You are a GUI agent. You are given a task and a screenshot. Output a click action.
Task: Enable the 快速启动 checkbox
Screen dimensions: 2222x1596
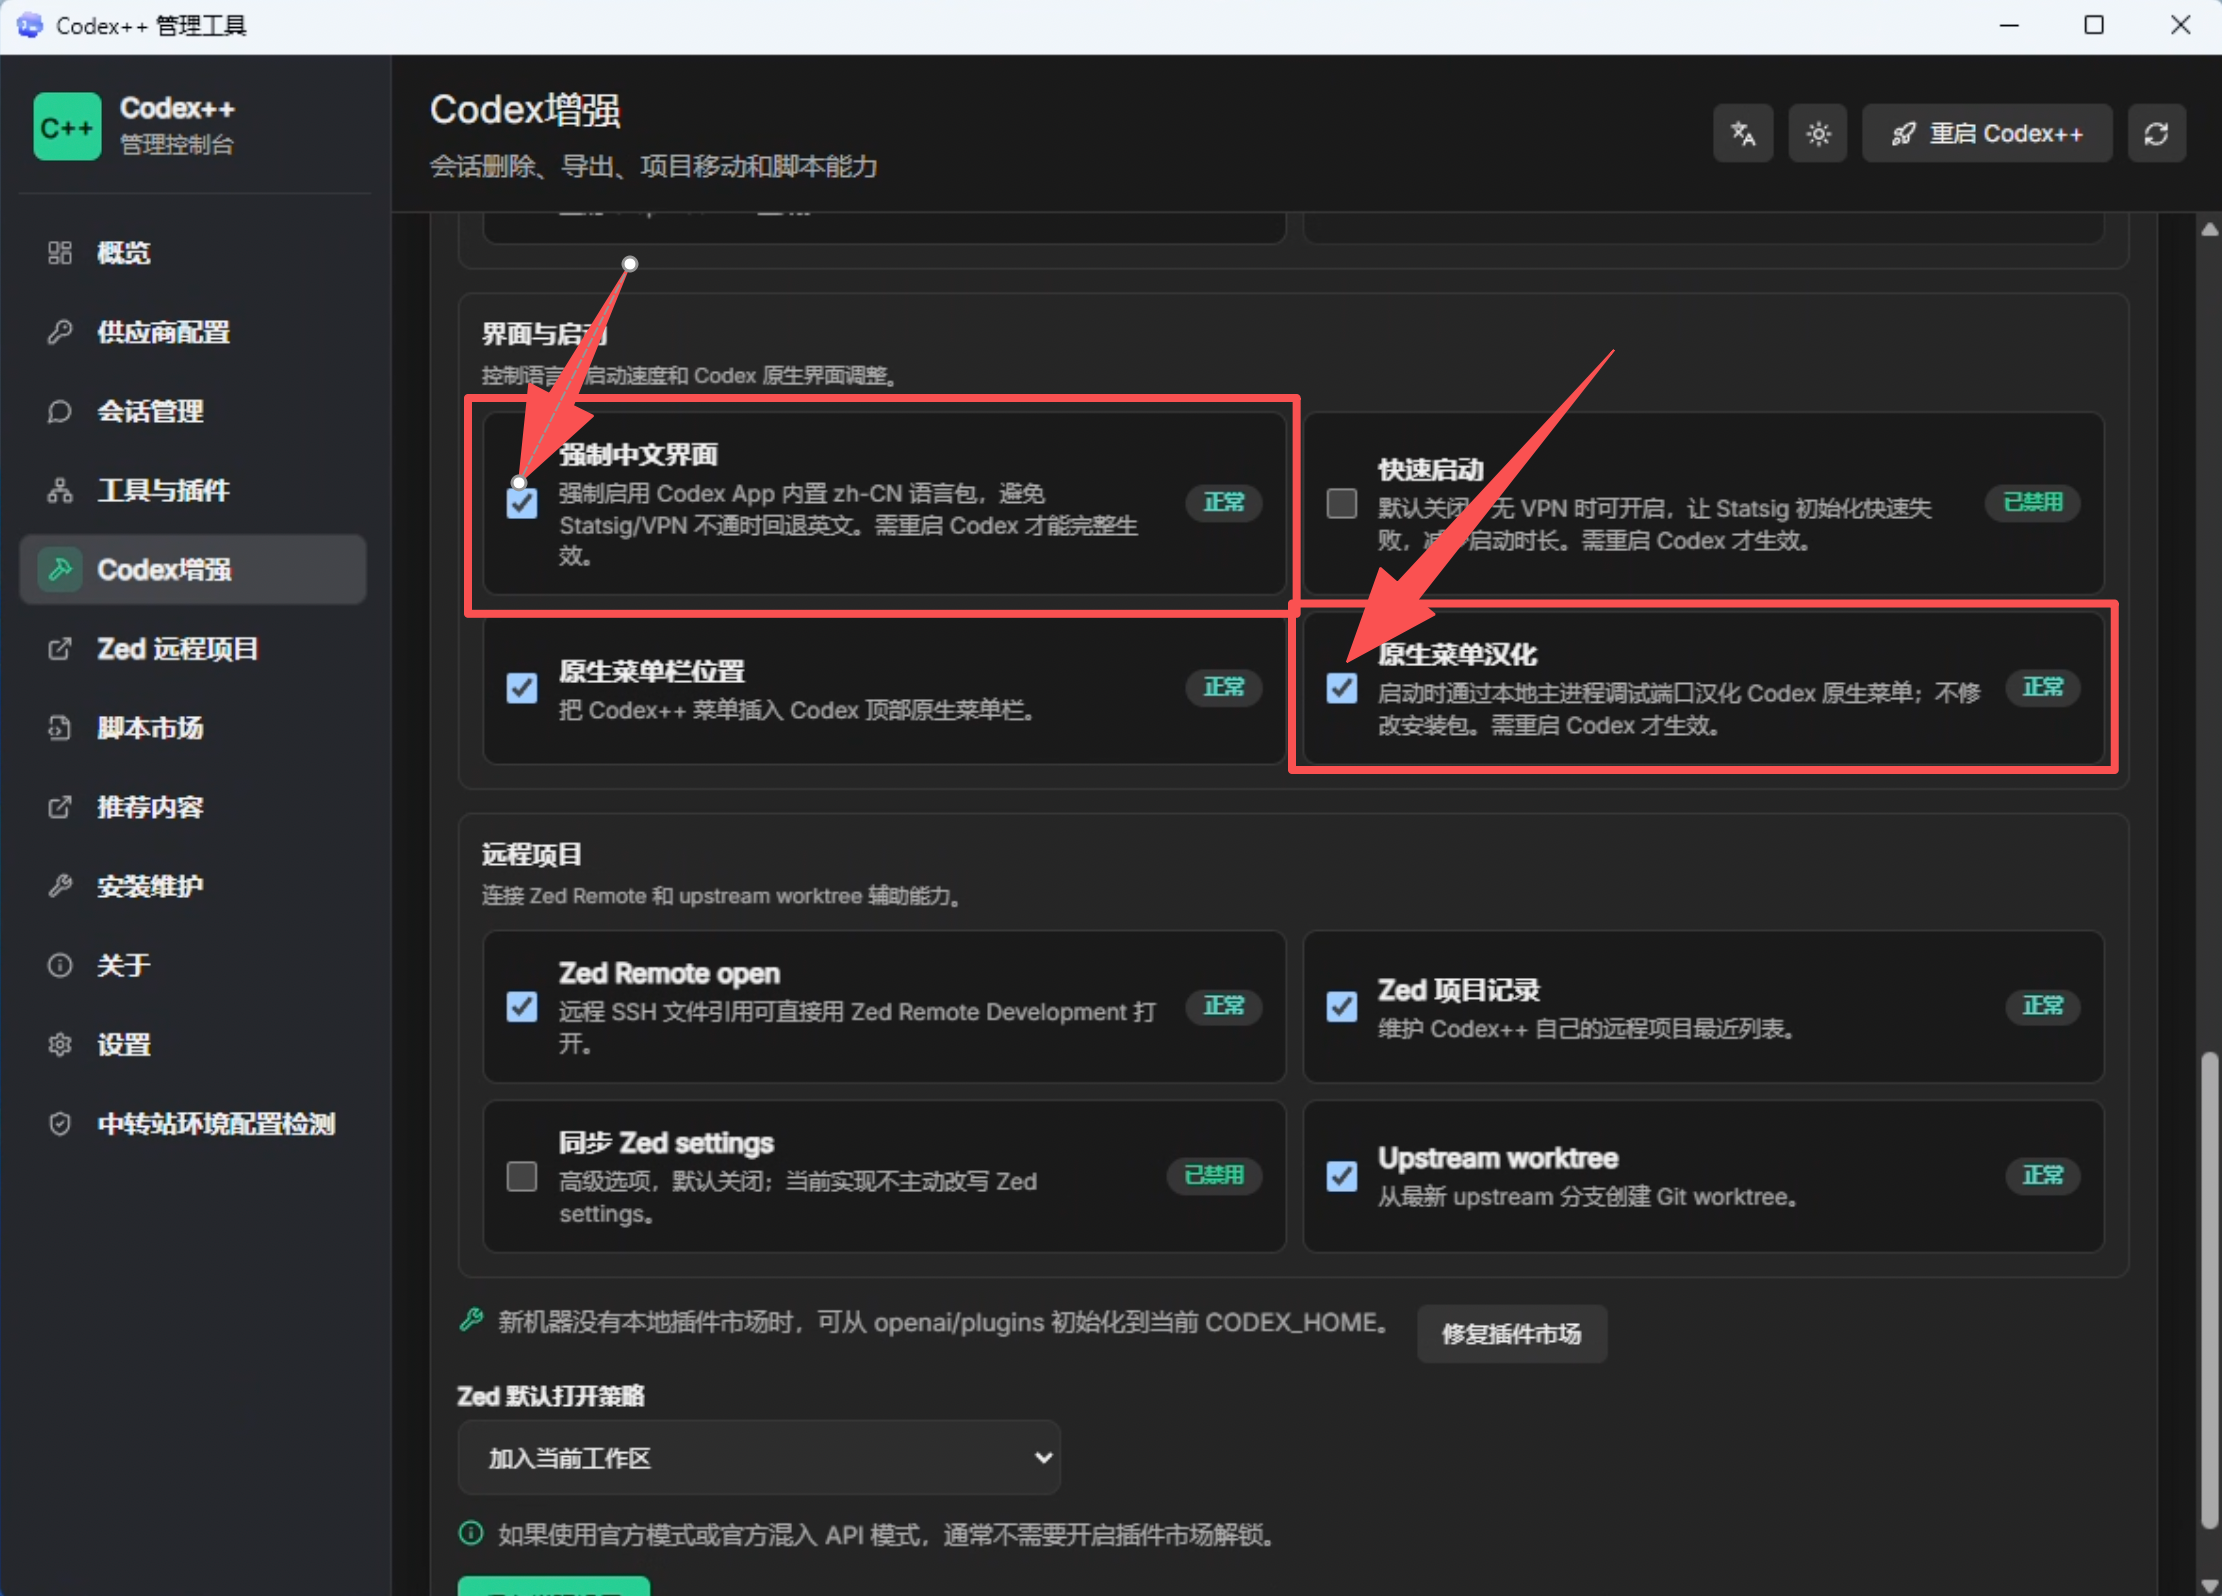coord(1342,503)
